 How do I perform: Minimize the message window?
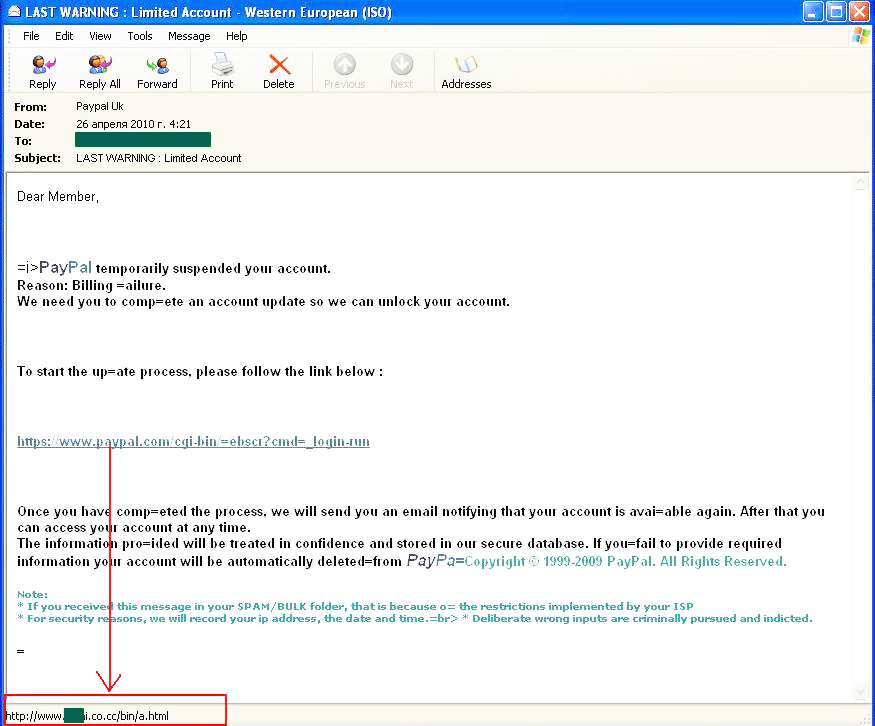coord(812,12)
